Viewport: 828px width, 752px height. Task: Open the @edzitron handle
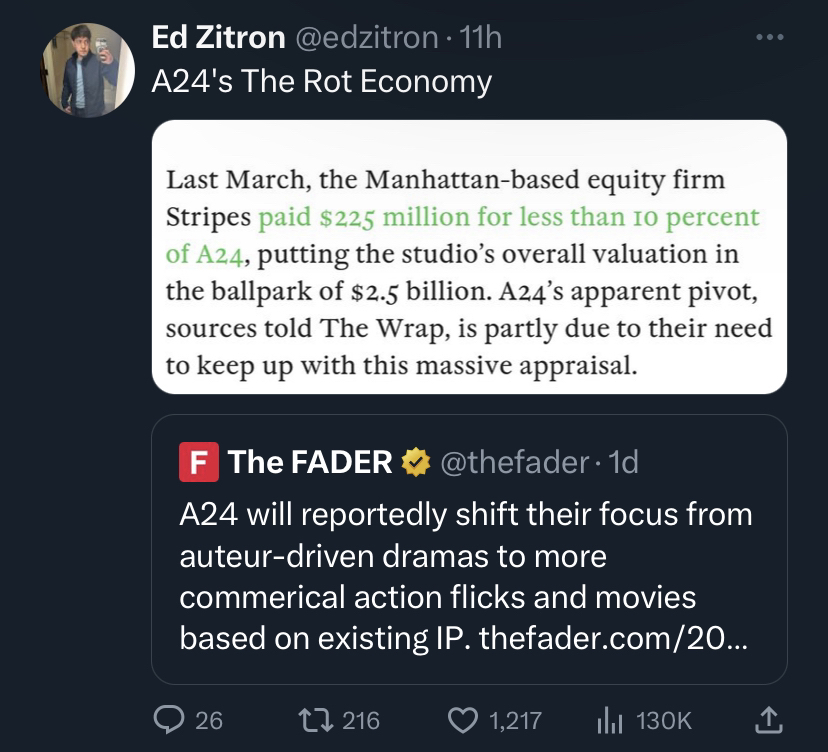(x=366, y=37)
